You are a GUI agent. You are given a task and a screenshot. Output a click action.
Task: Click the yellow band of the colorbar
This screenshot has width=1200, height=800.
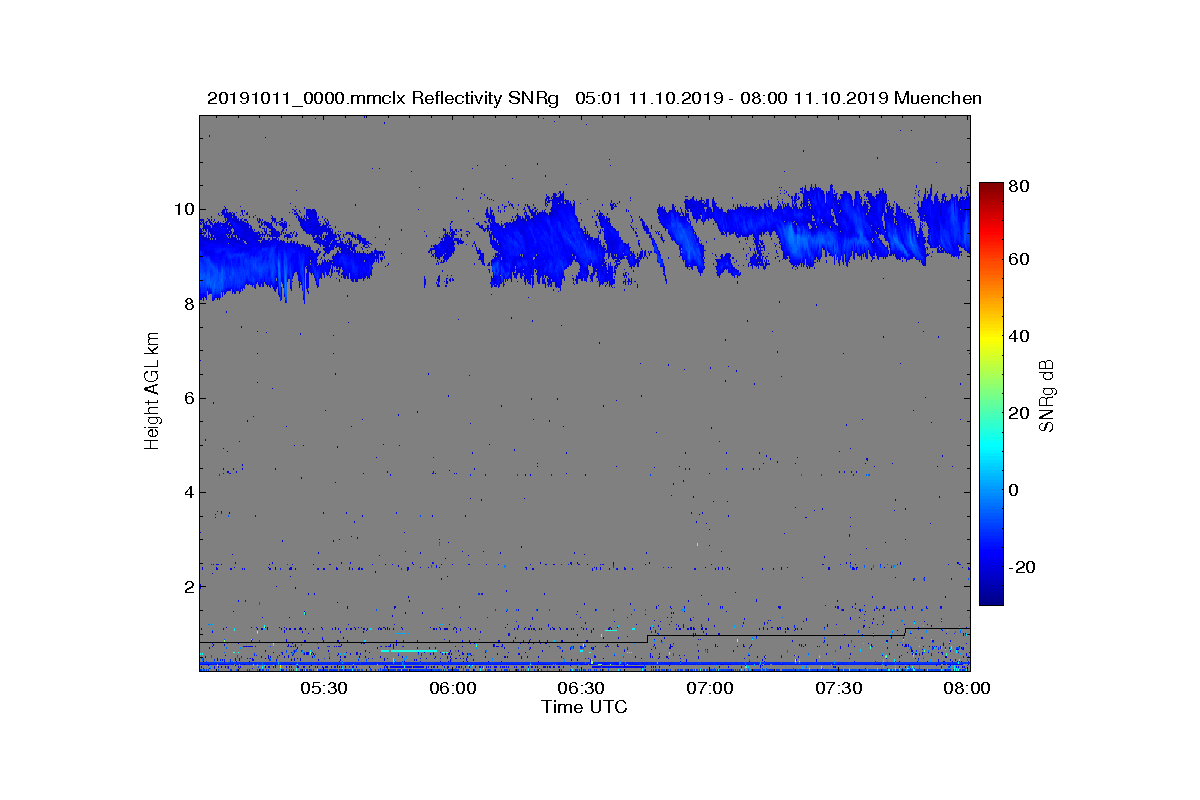[x=991, y=340]
